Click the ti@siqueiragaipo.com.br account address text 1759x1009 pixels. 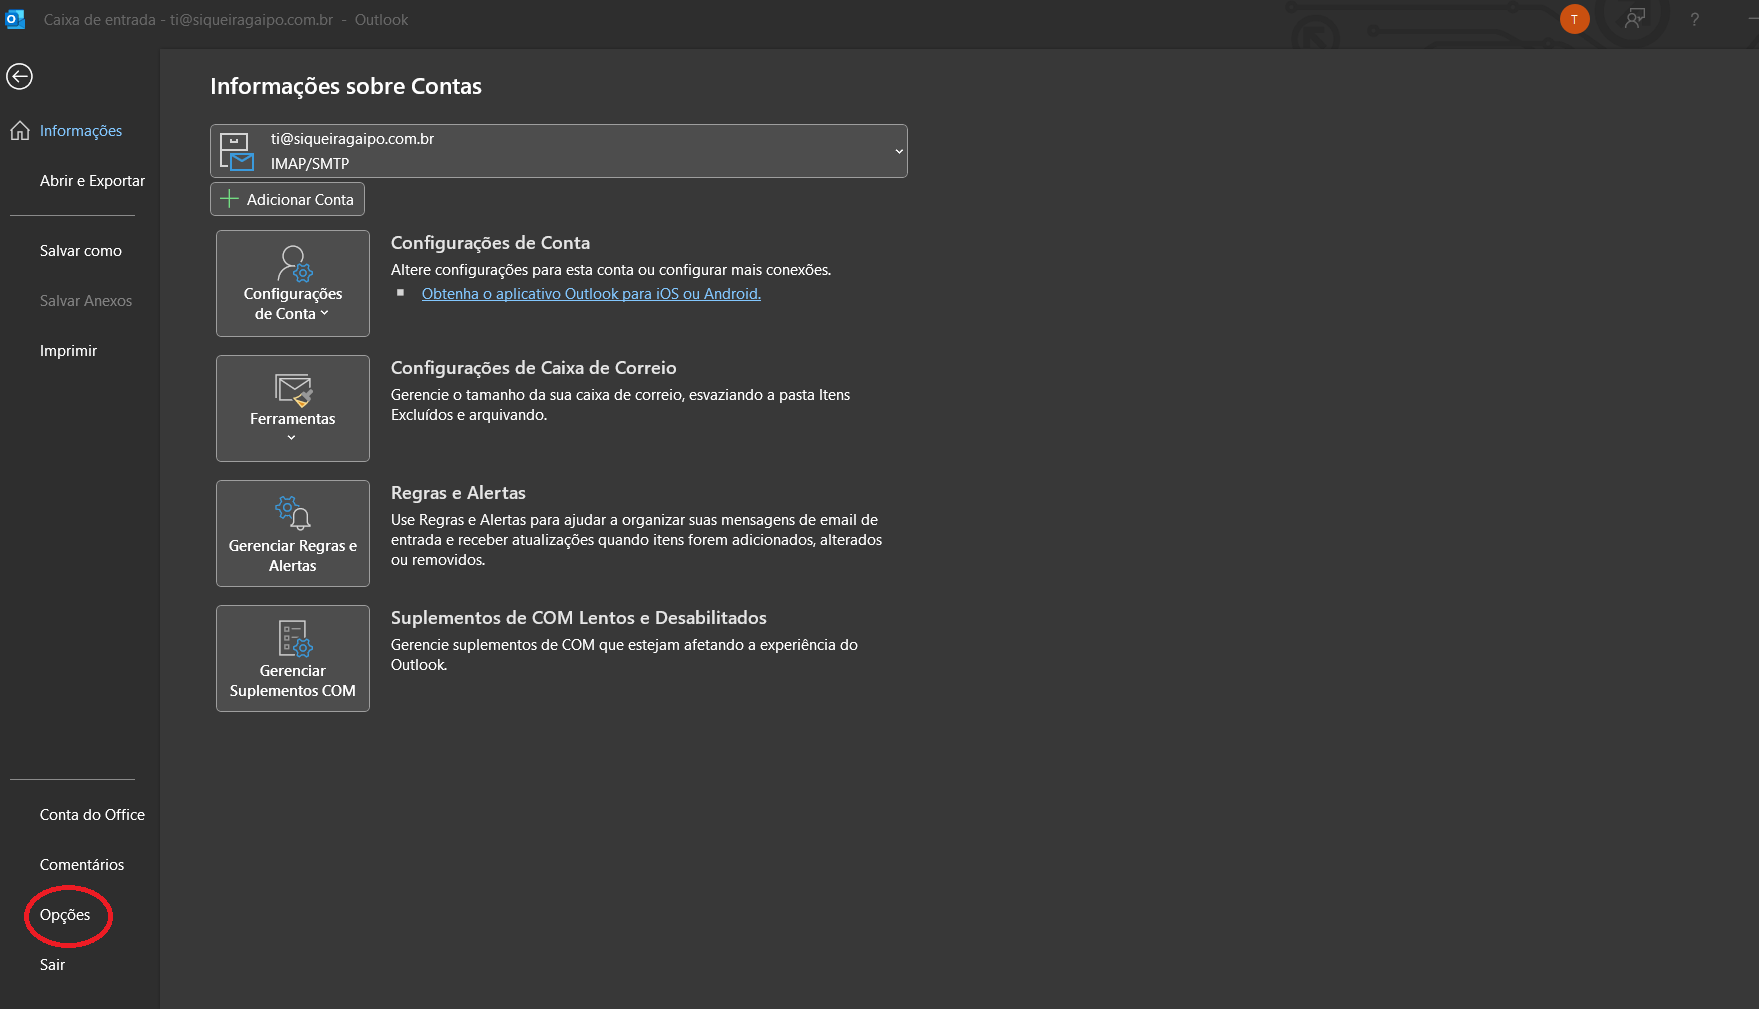pos(352,139)
